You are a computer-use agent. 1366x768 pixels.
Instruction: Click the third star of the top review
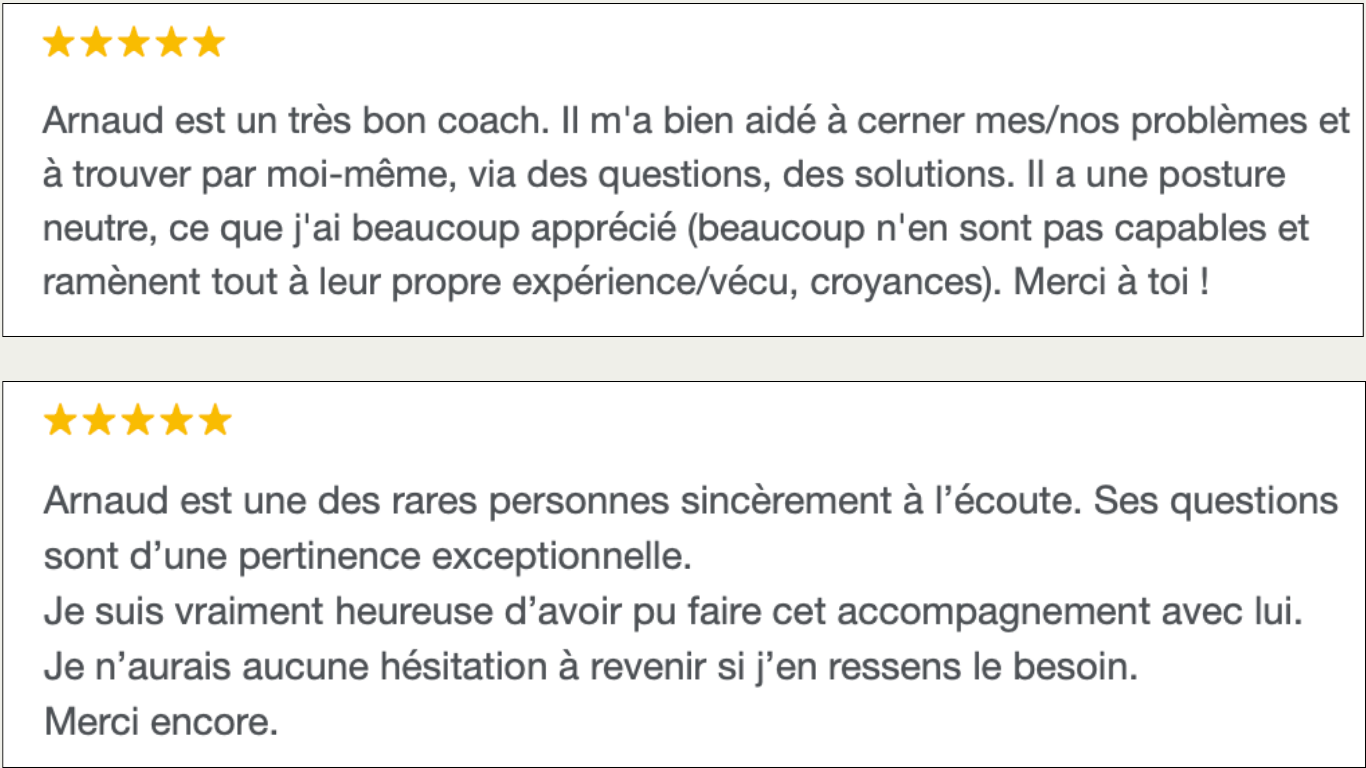(134, 43)
